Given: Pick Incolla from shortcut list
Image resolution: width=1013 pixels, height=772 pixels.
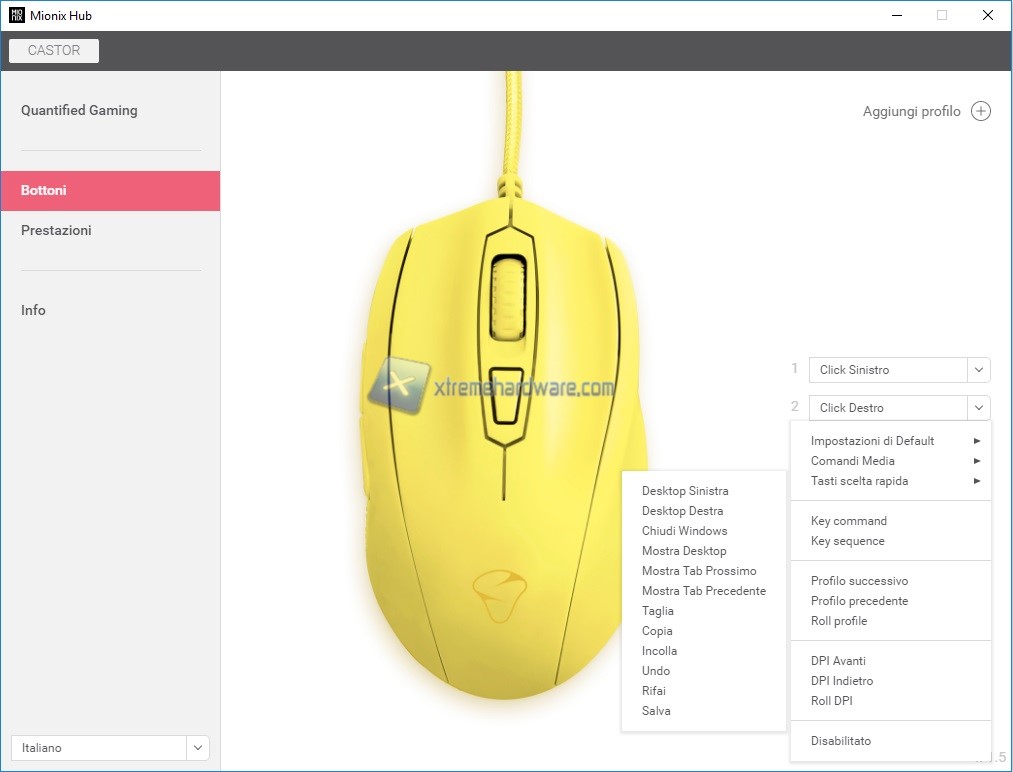Looking at the screenshot, I should click(x=659, y=651).
